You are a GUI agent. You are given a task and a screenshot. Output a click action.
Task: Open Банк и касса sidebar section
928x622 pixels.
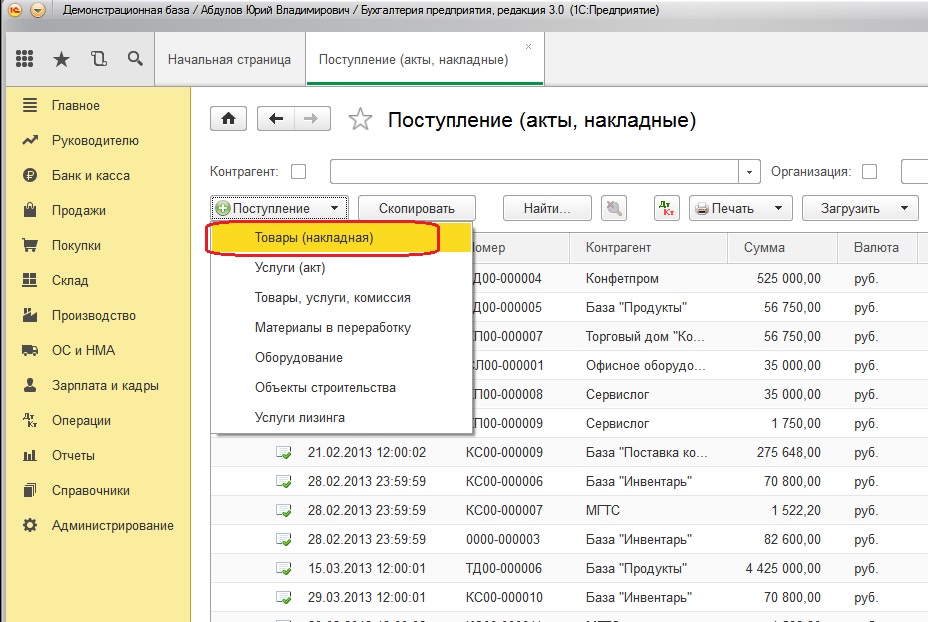91,176
